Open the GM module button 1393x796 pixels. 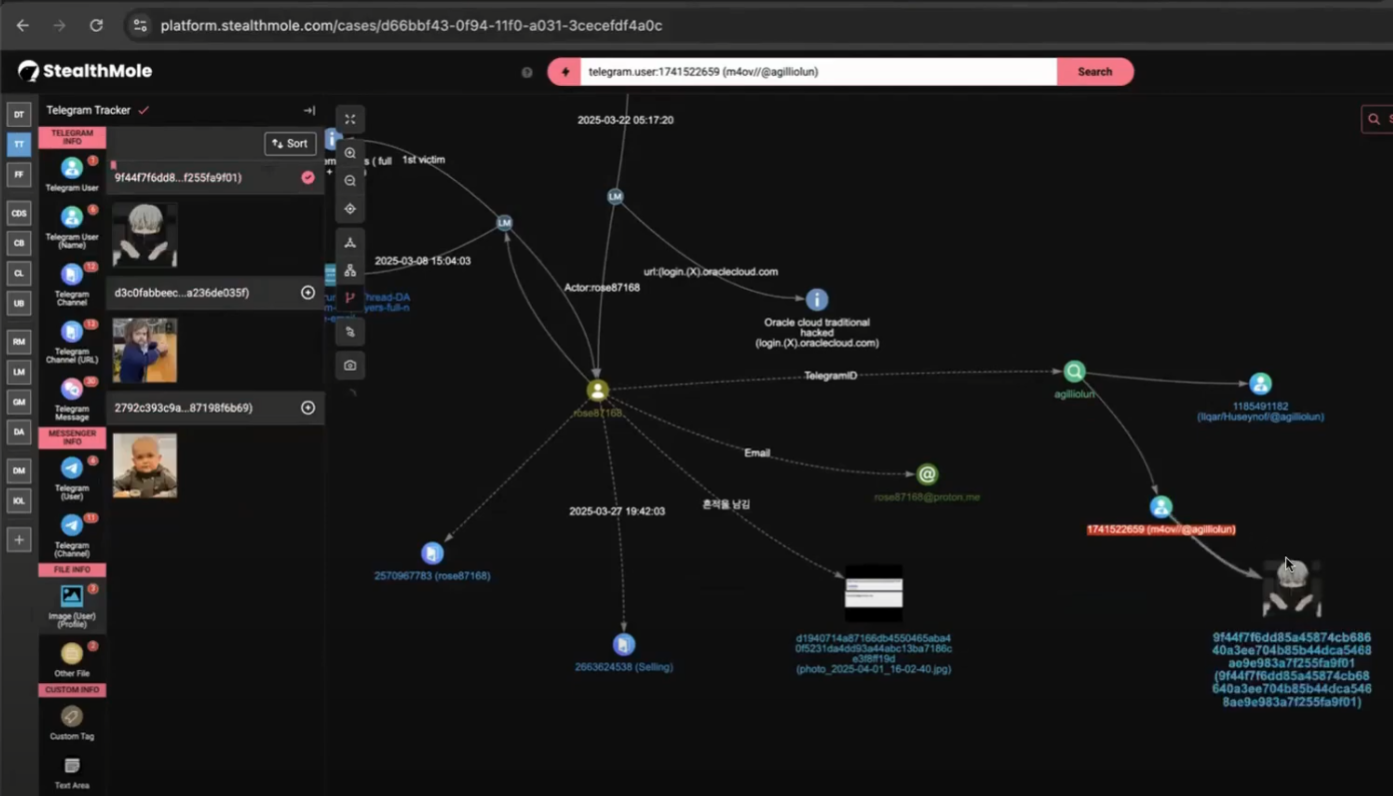pyautogui.click(x=19, y=402)
